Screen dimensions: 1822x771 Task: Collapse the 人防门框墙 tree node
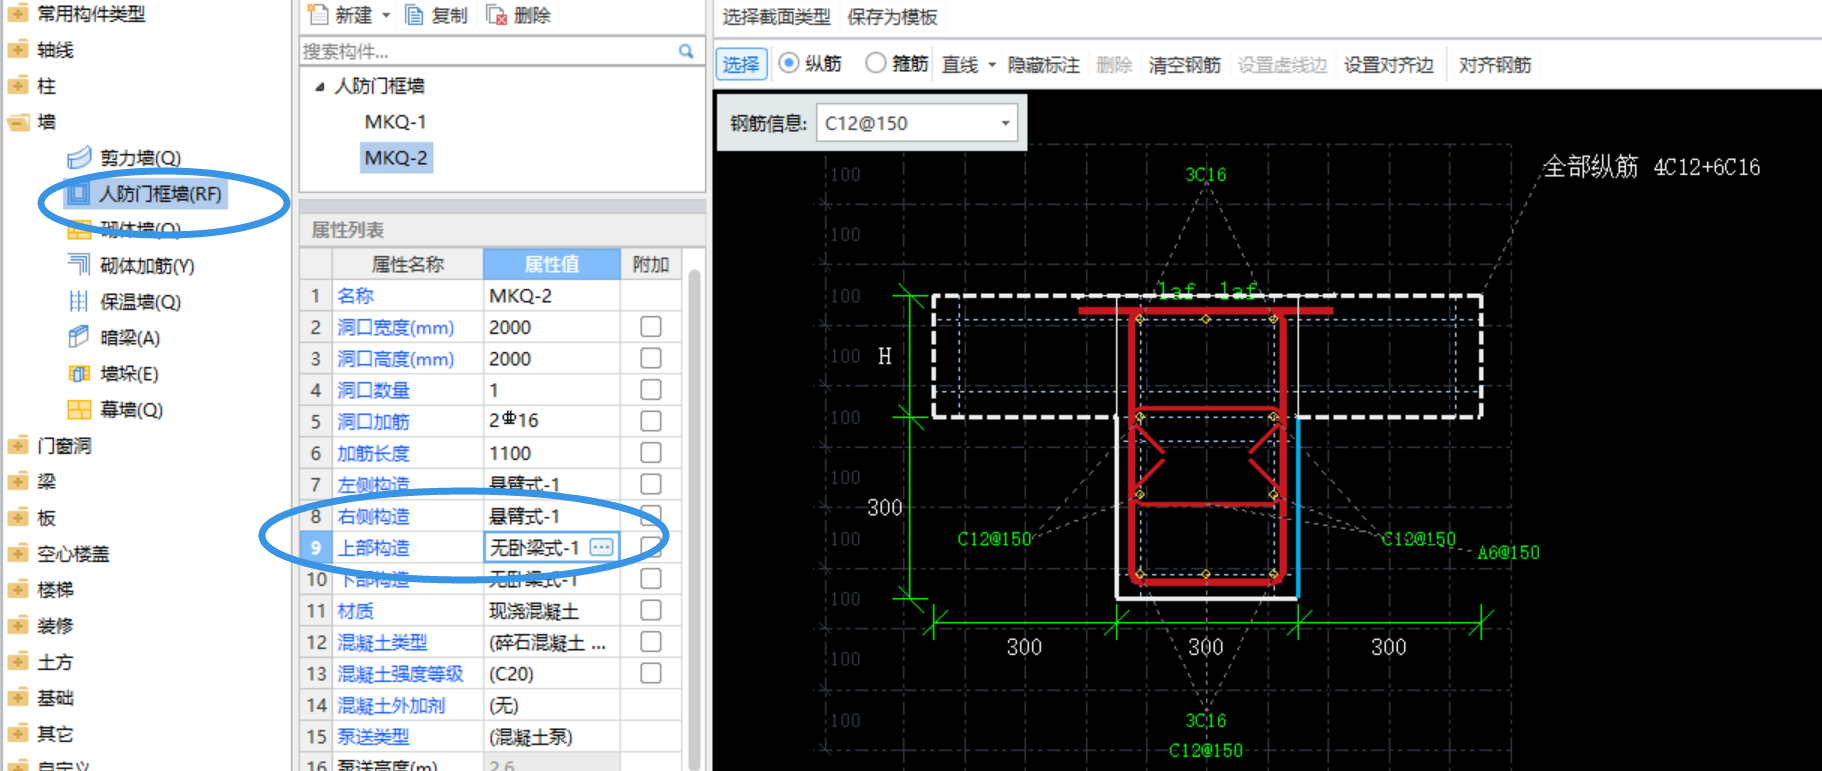pos(319,87)
